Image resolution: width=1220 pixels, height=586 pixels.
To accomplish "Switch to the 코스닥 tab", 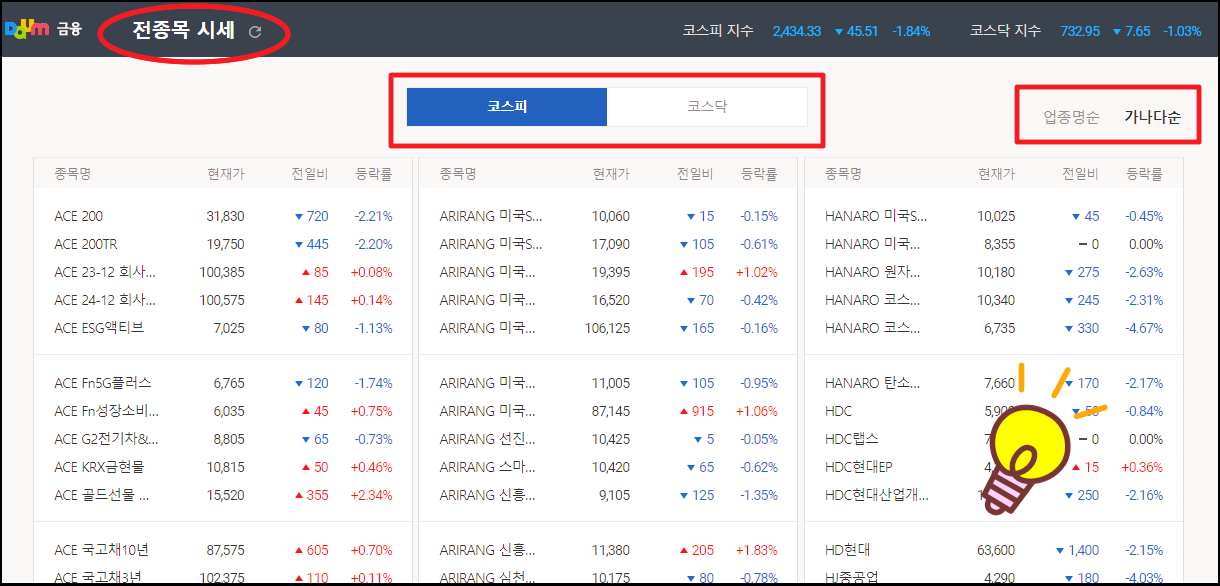I will (x=707, y=107).
